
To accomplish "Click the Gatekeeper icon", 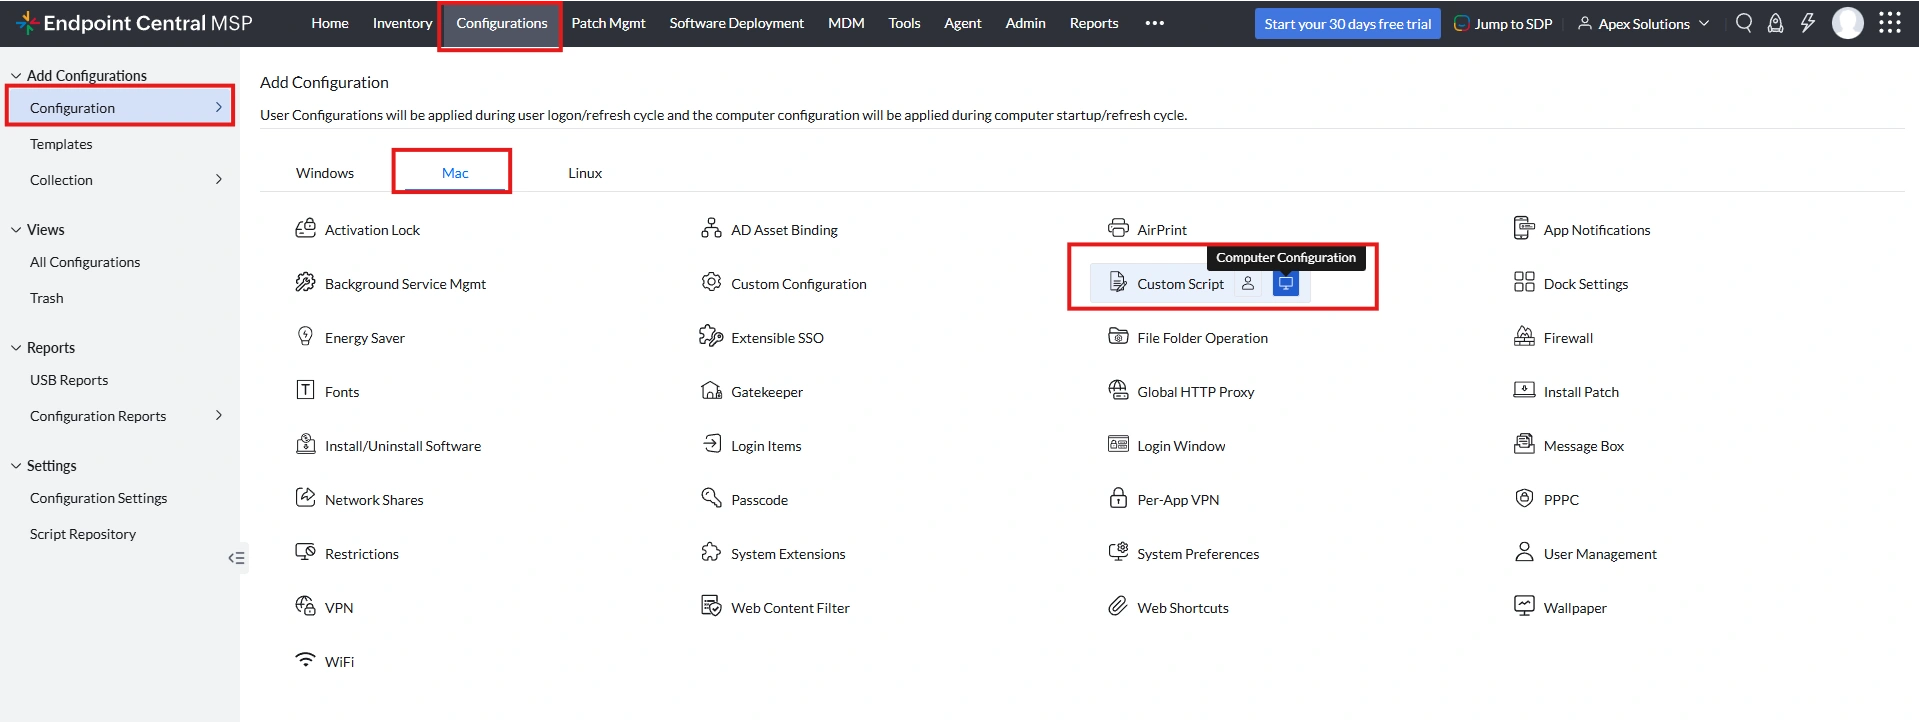I will point(711,391).
